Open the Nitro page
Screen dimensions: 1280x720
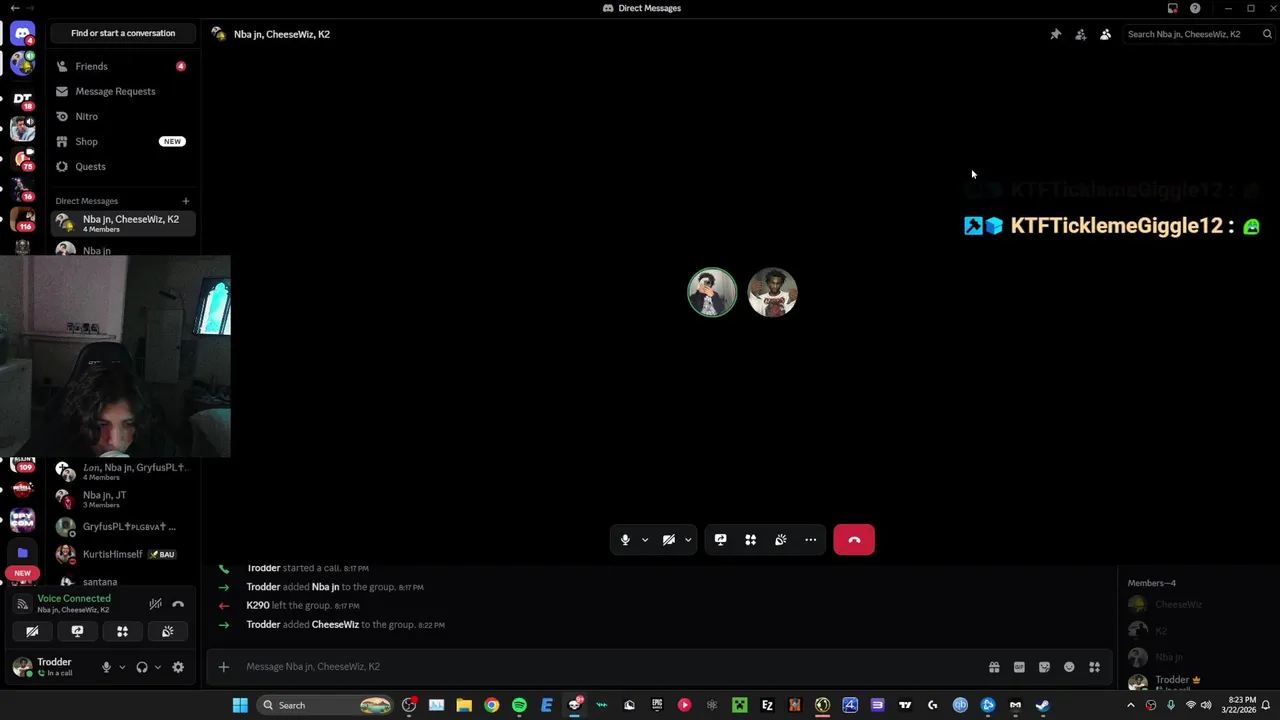tap(123, 116)
